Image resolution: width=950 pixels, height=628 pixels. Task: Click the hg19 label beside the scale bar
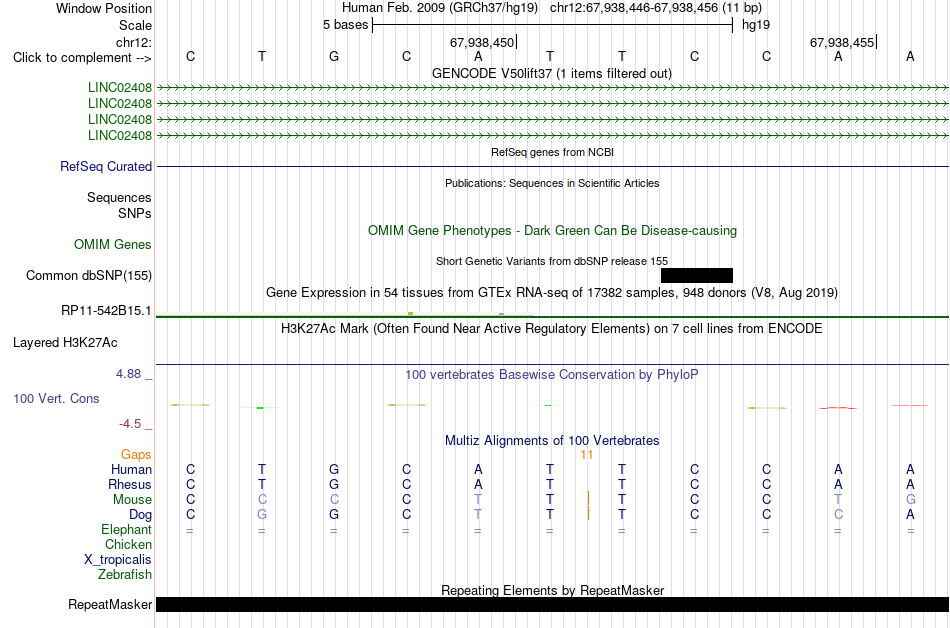(x=756, y=25)
